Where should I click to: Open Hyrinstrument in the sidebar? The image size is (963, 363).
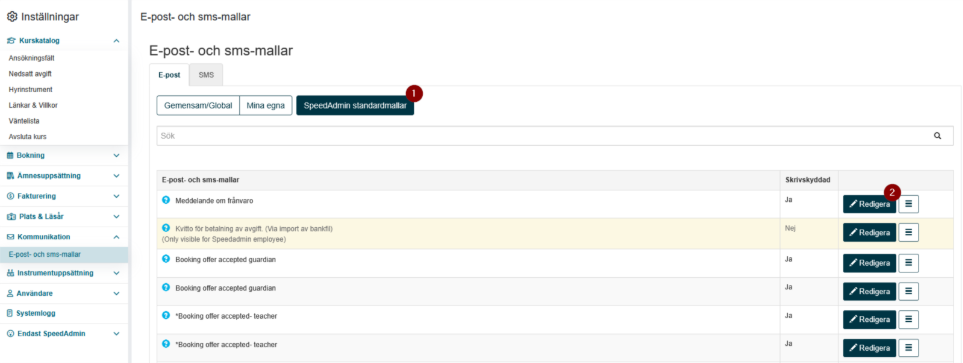coord(30,90)
